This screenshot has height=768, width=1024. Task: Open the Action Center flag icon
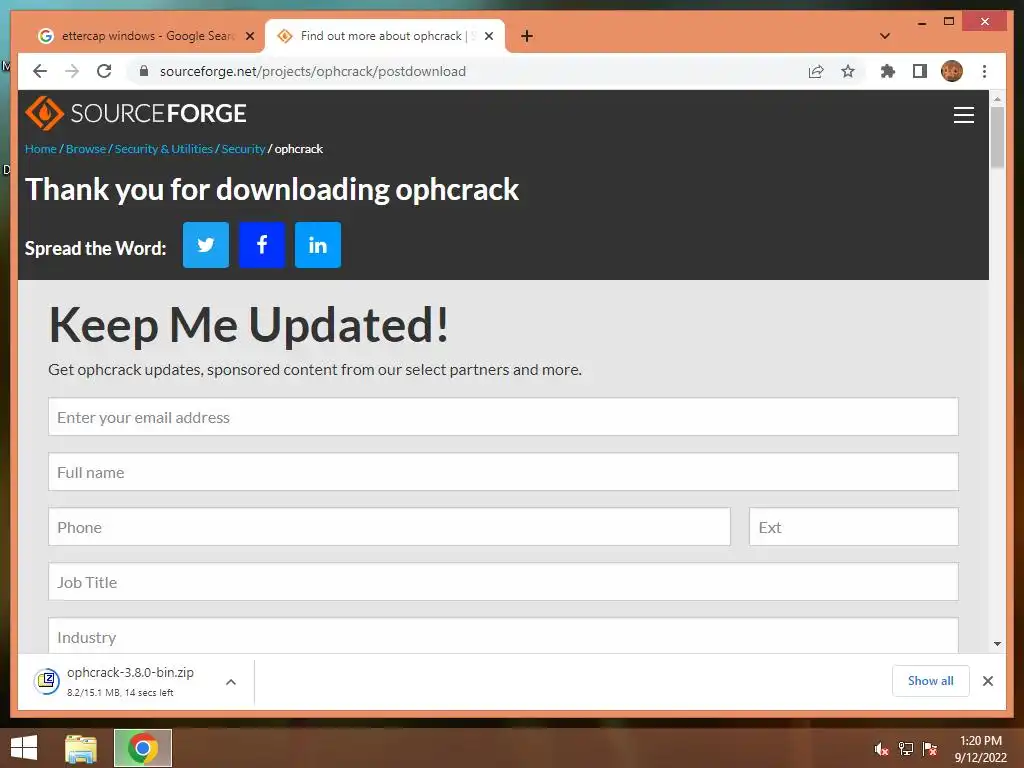click(930, 750)
